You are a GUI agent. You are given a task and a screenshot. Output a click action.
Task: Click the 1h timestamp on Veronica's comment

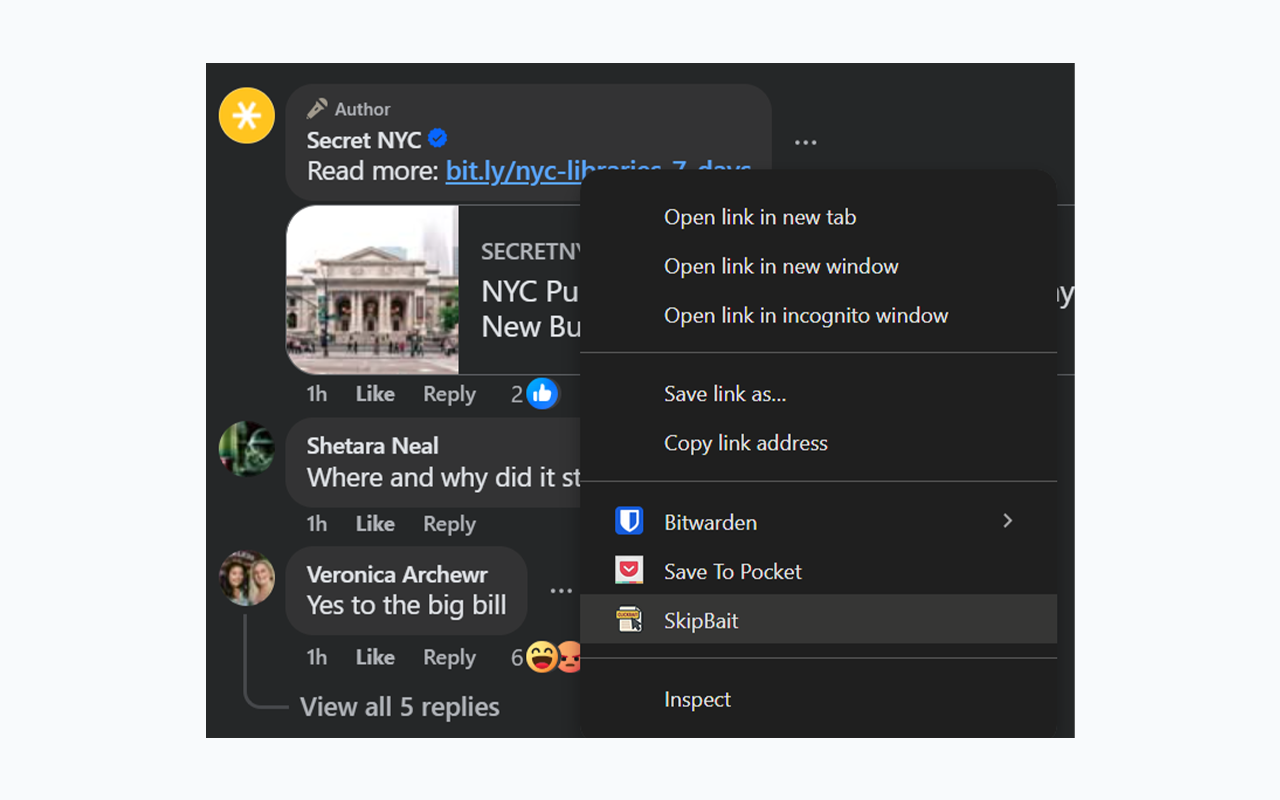[x=317, y=657]
